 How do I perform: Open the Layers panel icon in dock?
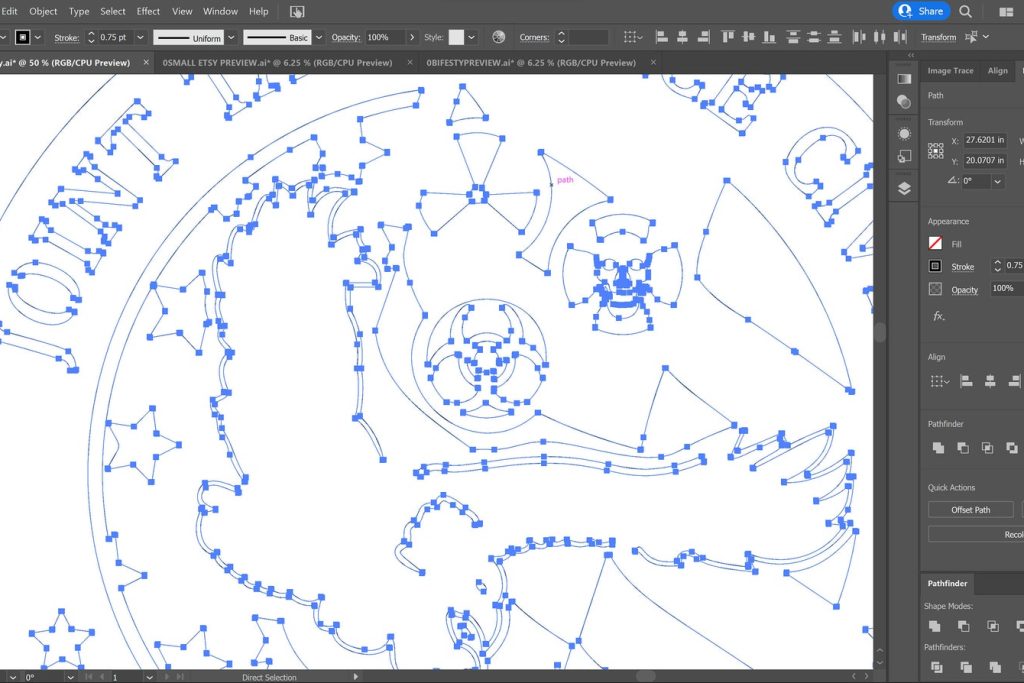[x=904, y=188]
